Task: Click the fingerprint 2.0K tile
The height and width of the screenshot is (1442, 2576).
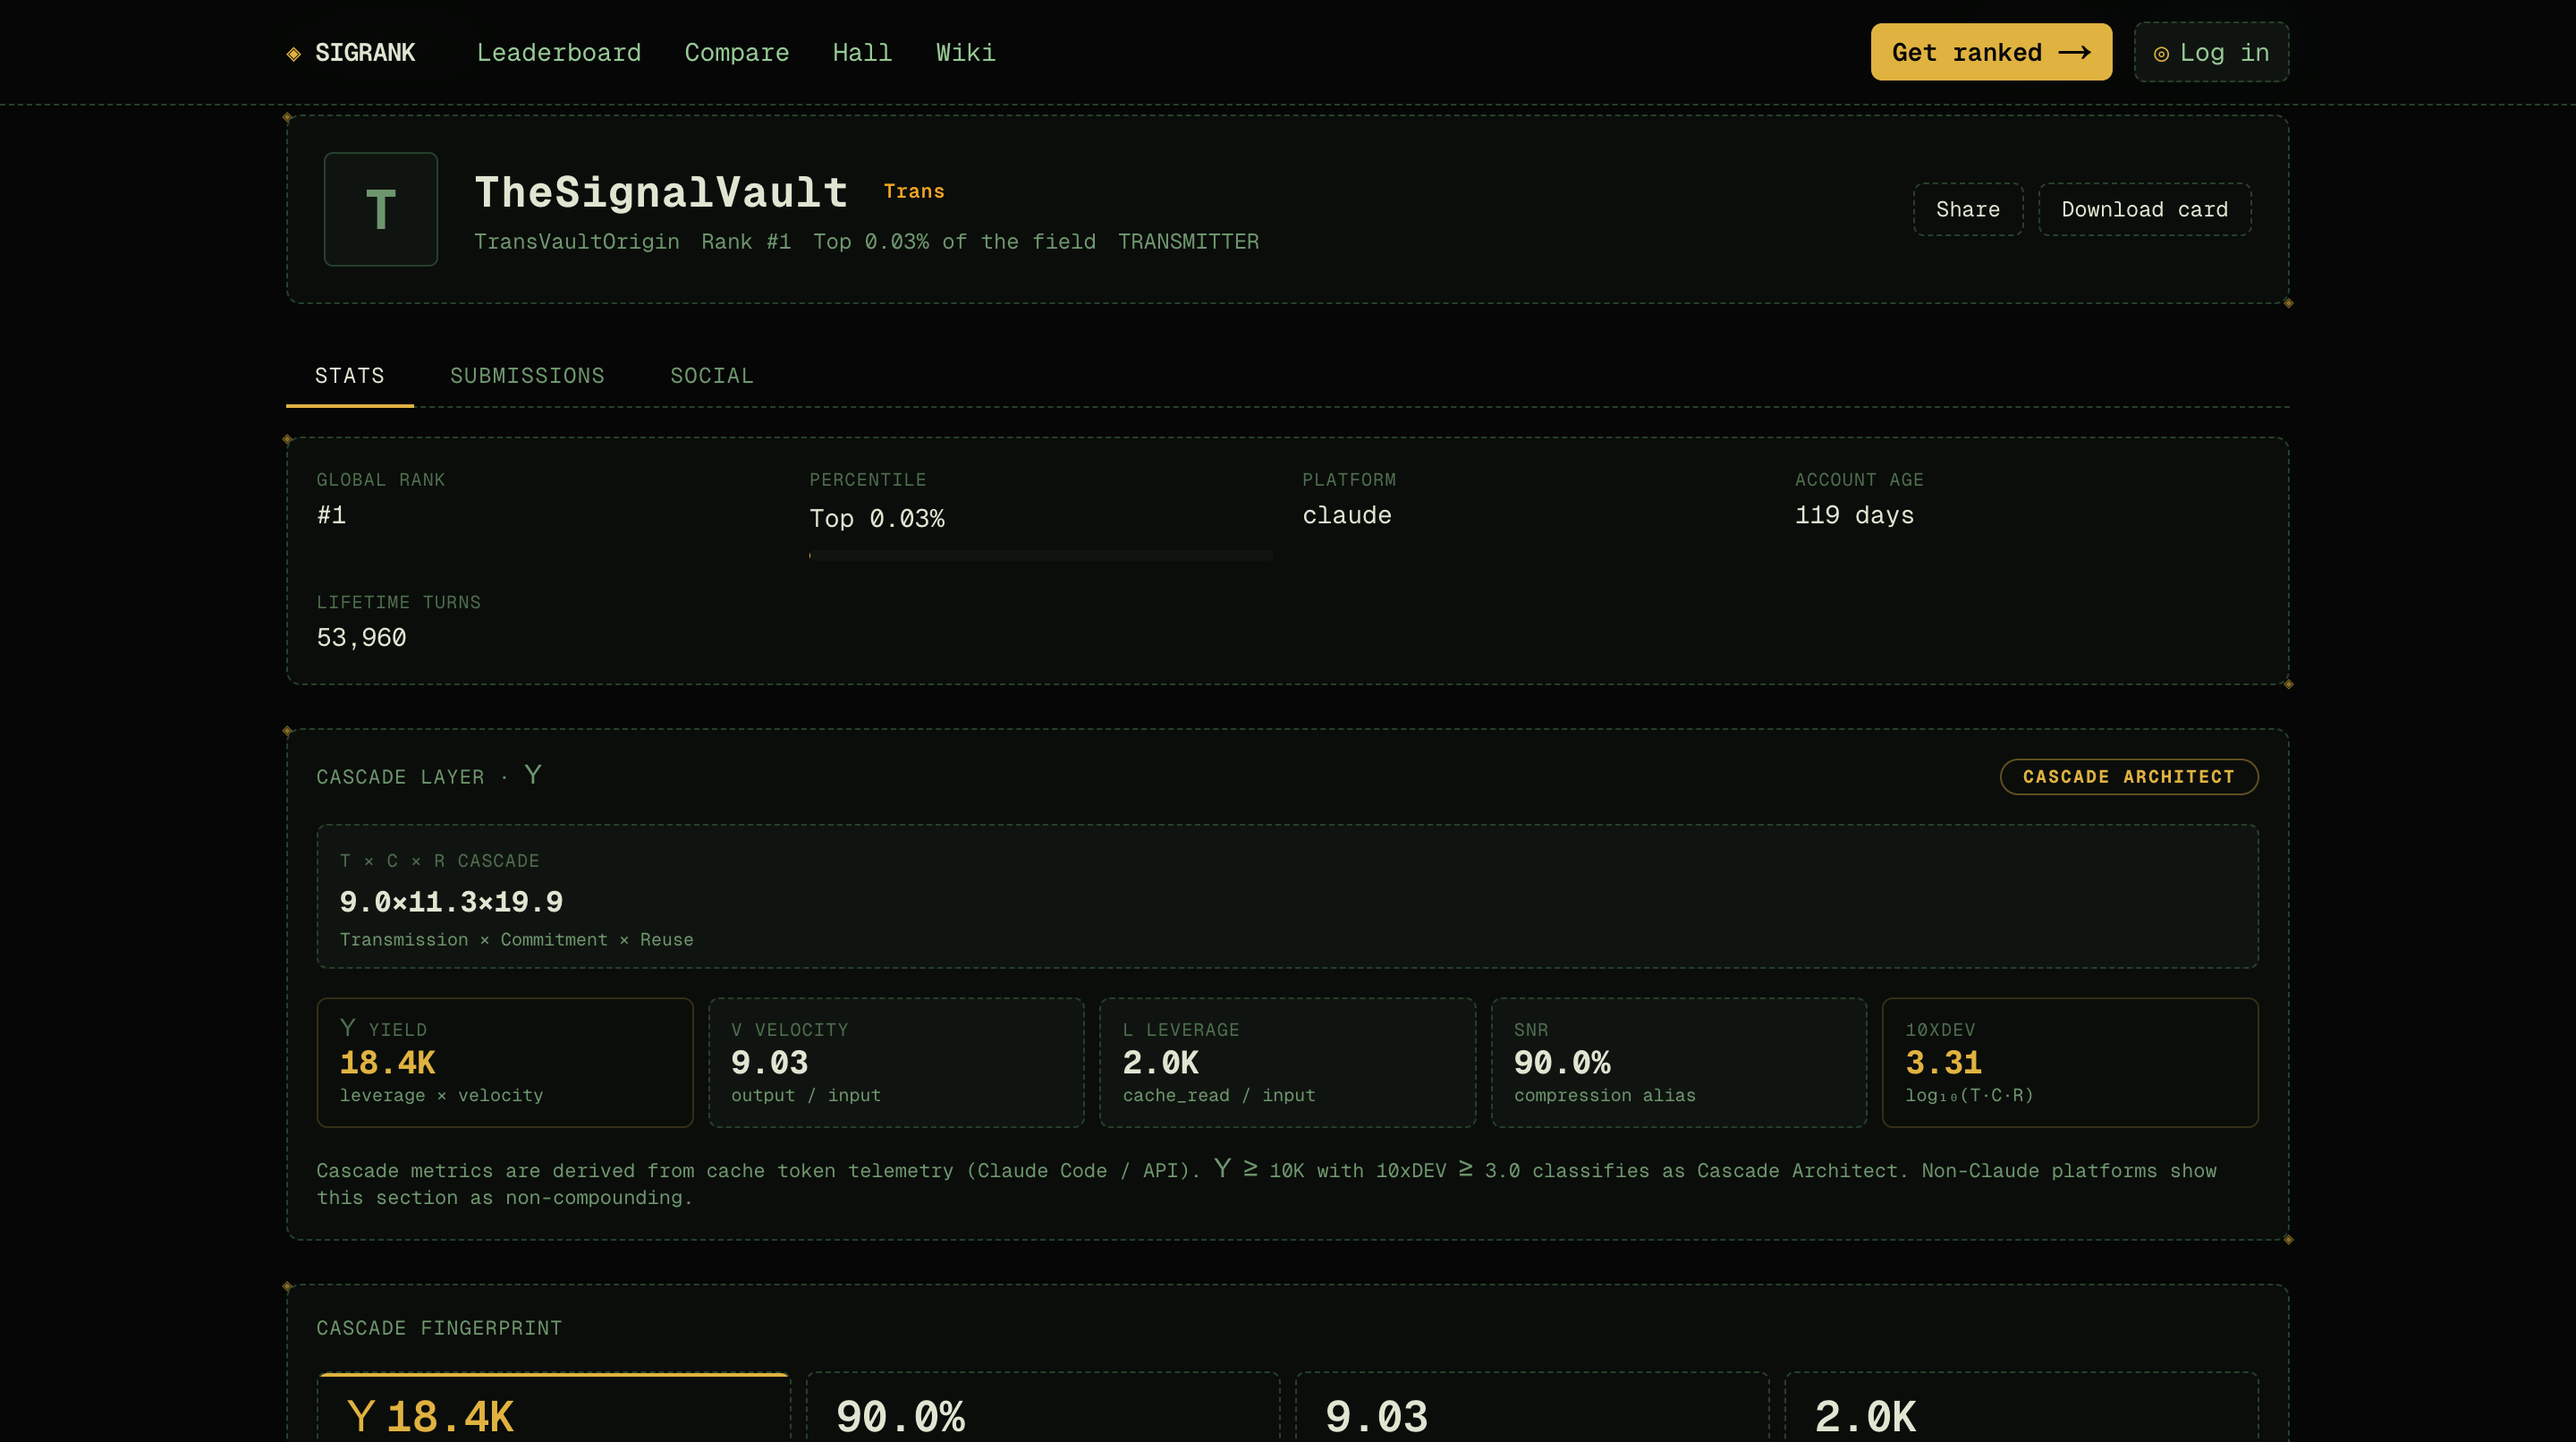Action: (2021, 1408)
